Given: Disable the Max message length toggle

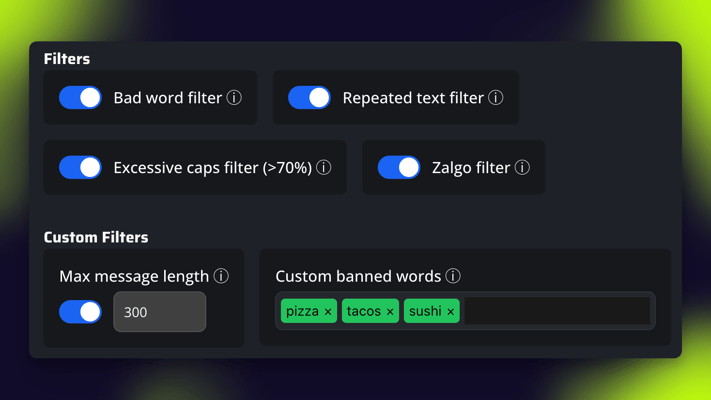Looking at the screenshot, I should coord(80,312).
